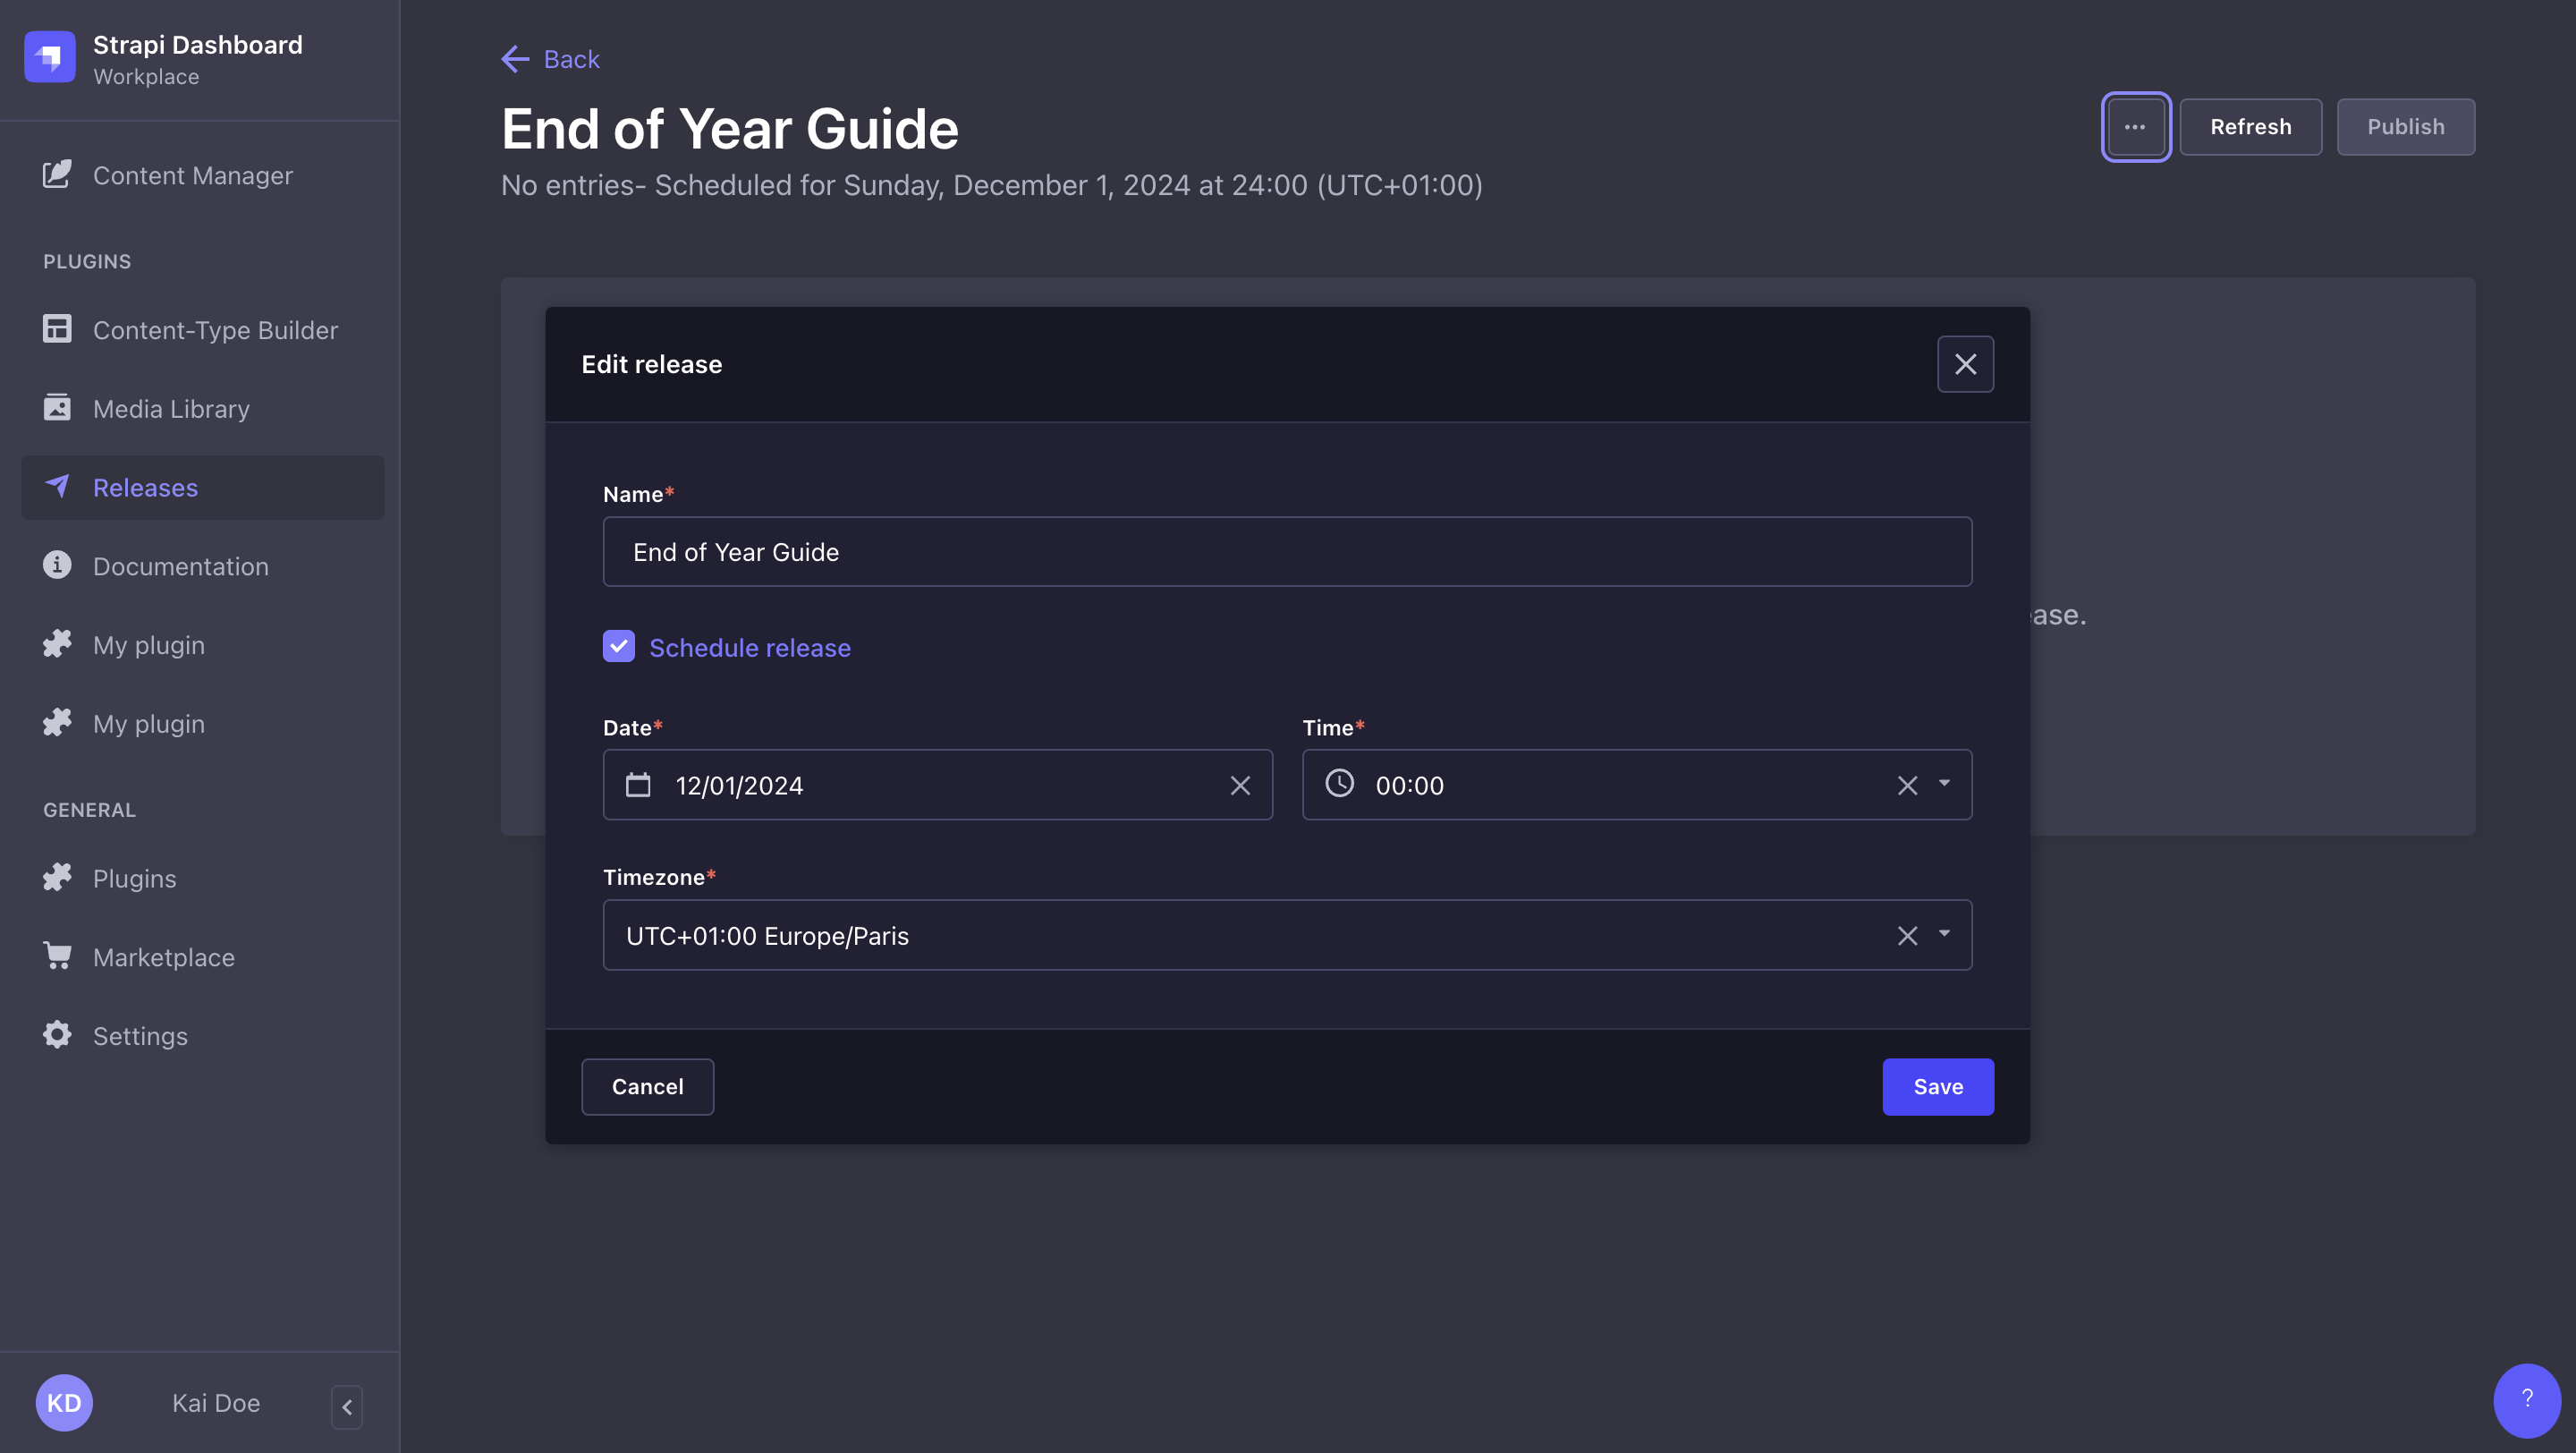Open the Content Manager from sidebar
The width and height of the screenshot is (2576, 1453).
(192, 175)
